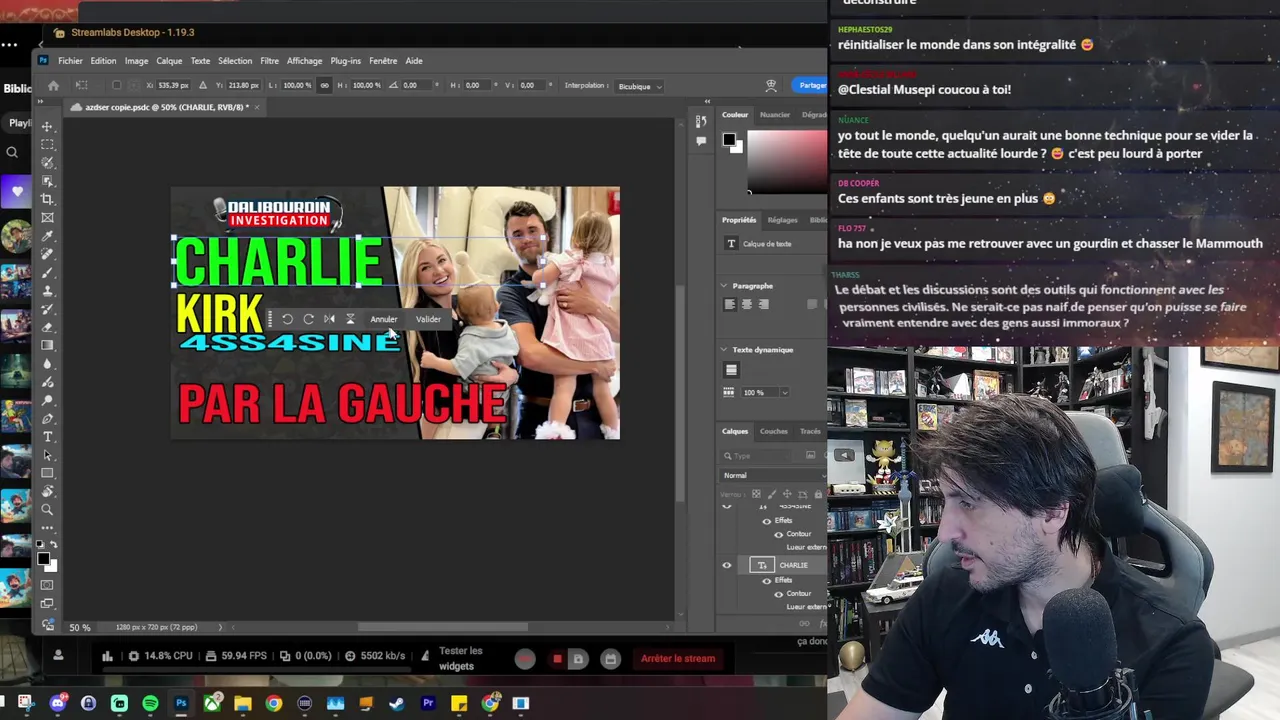Open the Interpolation Bicubique dropdown
The height and width of the screenshot is (720, 1280).
[640, 86]
